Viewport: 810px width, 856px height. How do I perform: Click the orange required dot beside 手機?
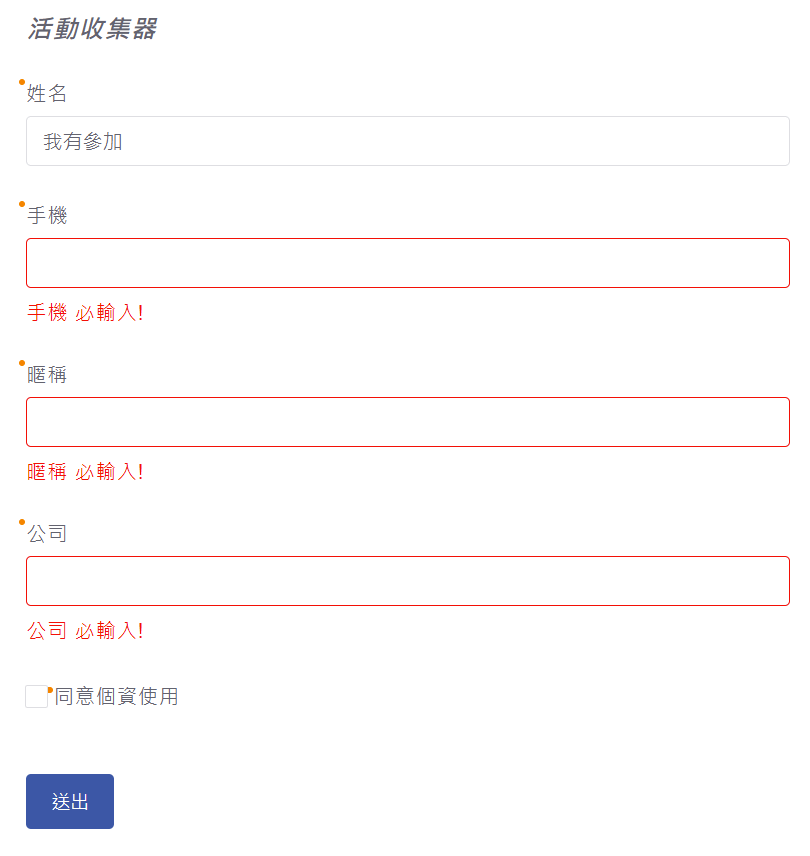coord(22,204)
